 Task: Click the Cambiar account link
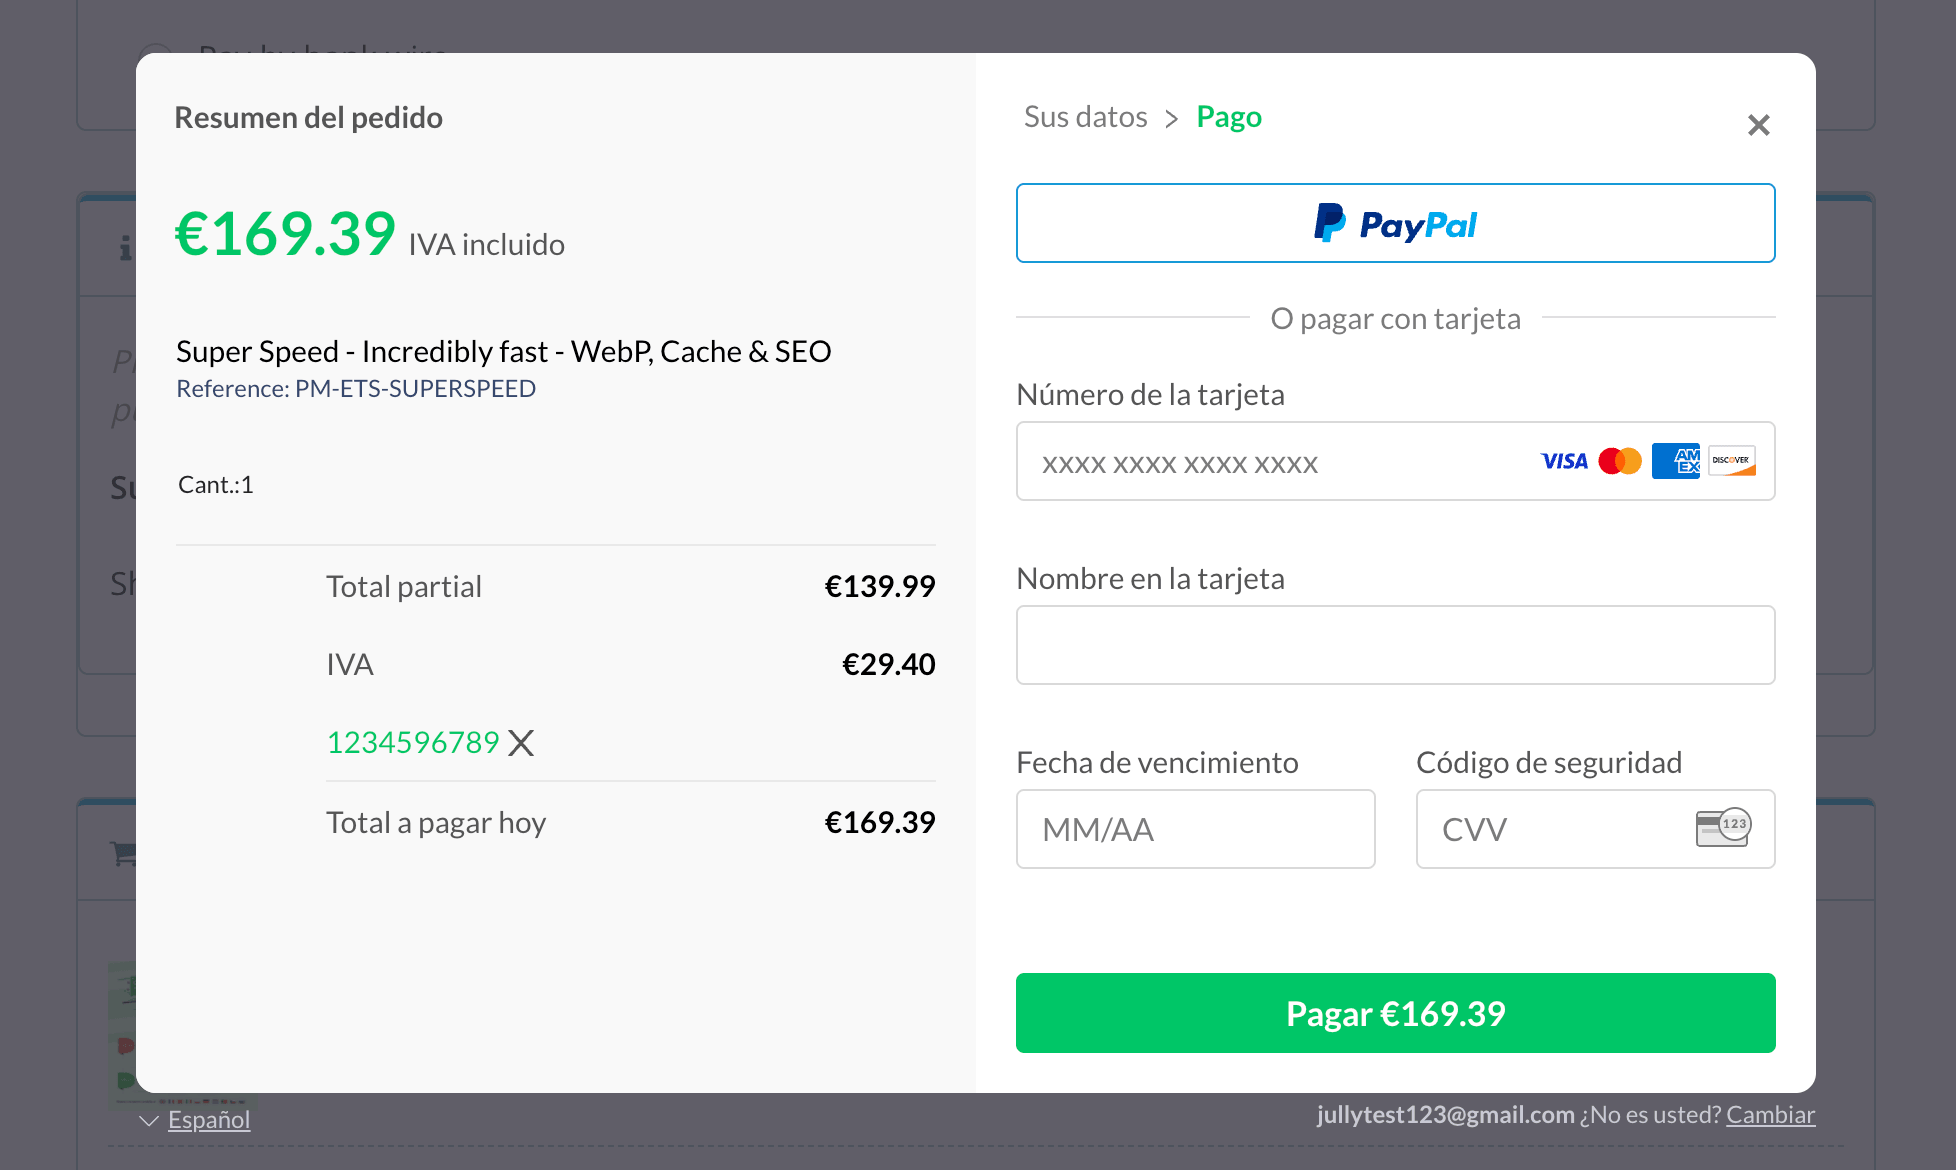(x=1770, y=1115)
